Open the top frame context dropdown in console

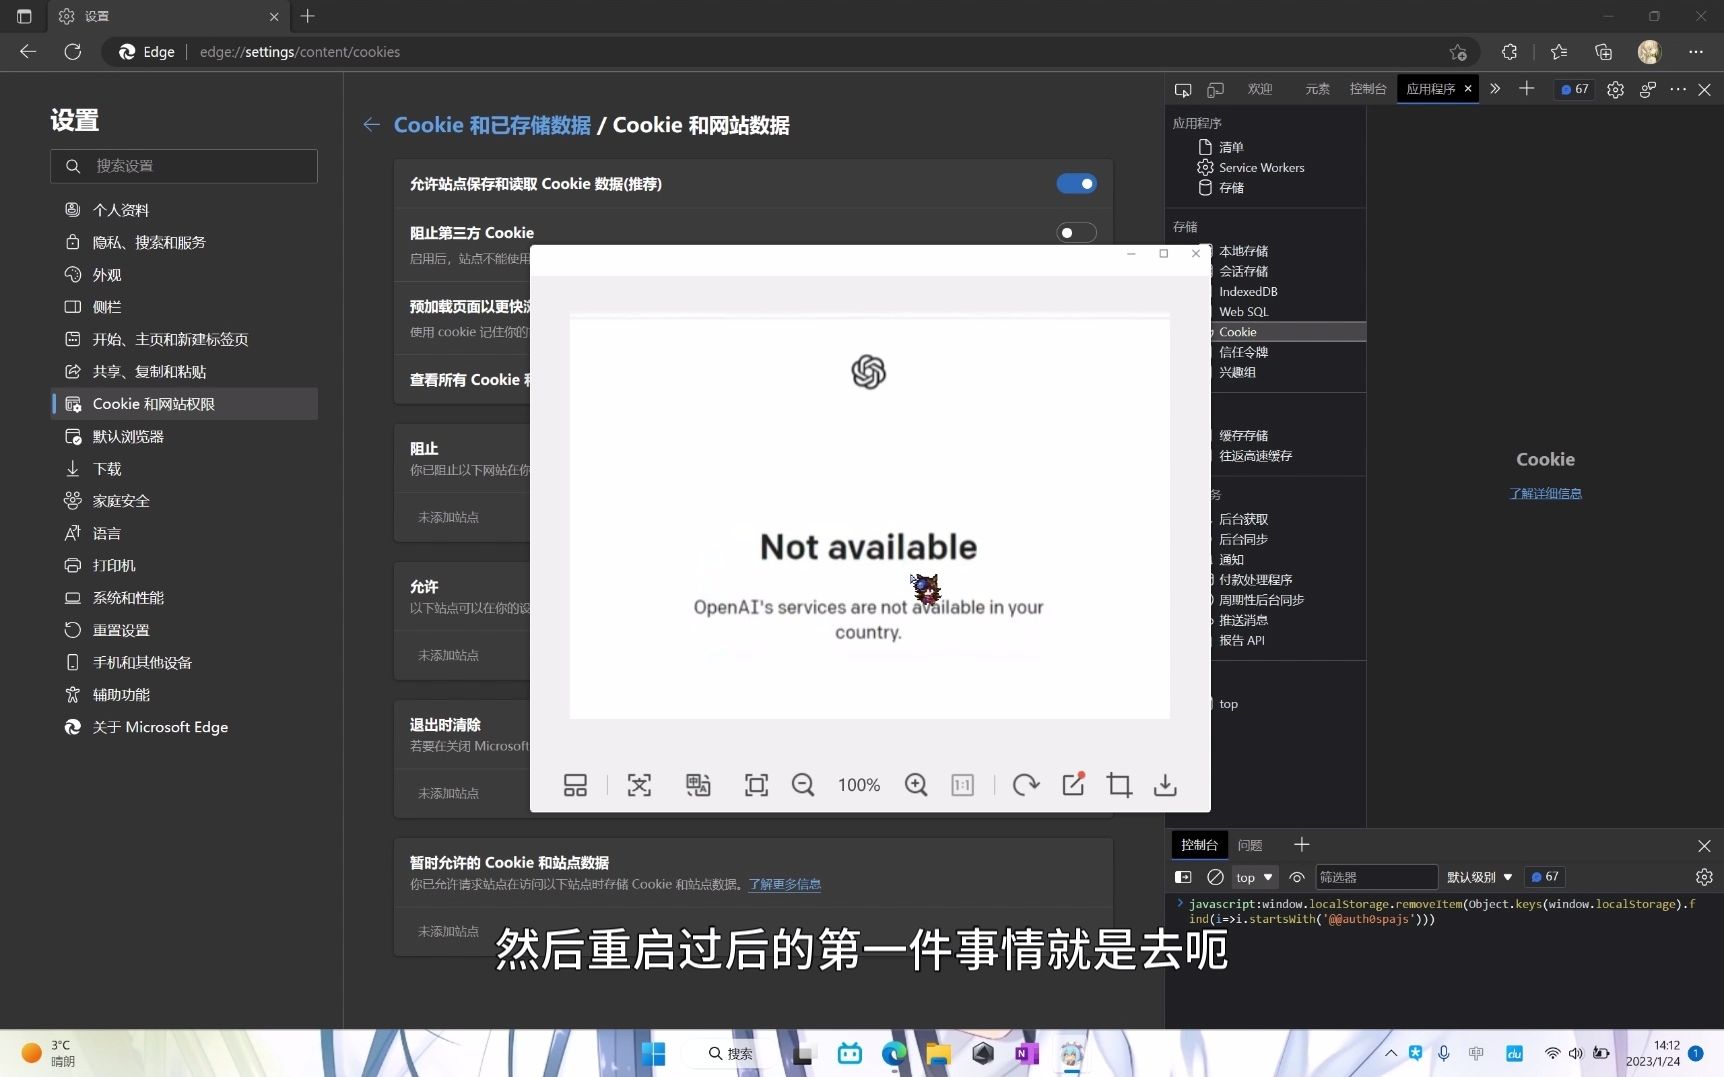coord(1253,877)
